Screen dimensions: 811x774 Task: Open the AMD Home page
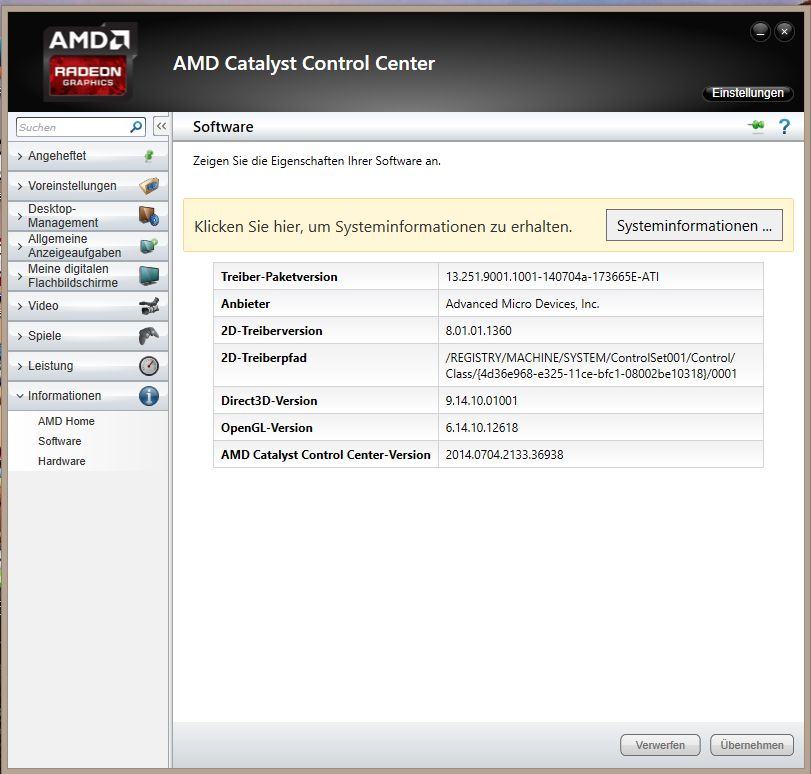(x=66, y=421)
